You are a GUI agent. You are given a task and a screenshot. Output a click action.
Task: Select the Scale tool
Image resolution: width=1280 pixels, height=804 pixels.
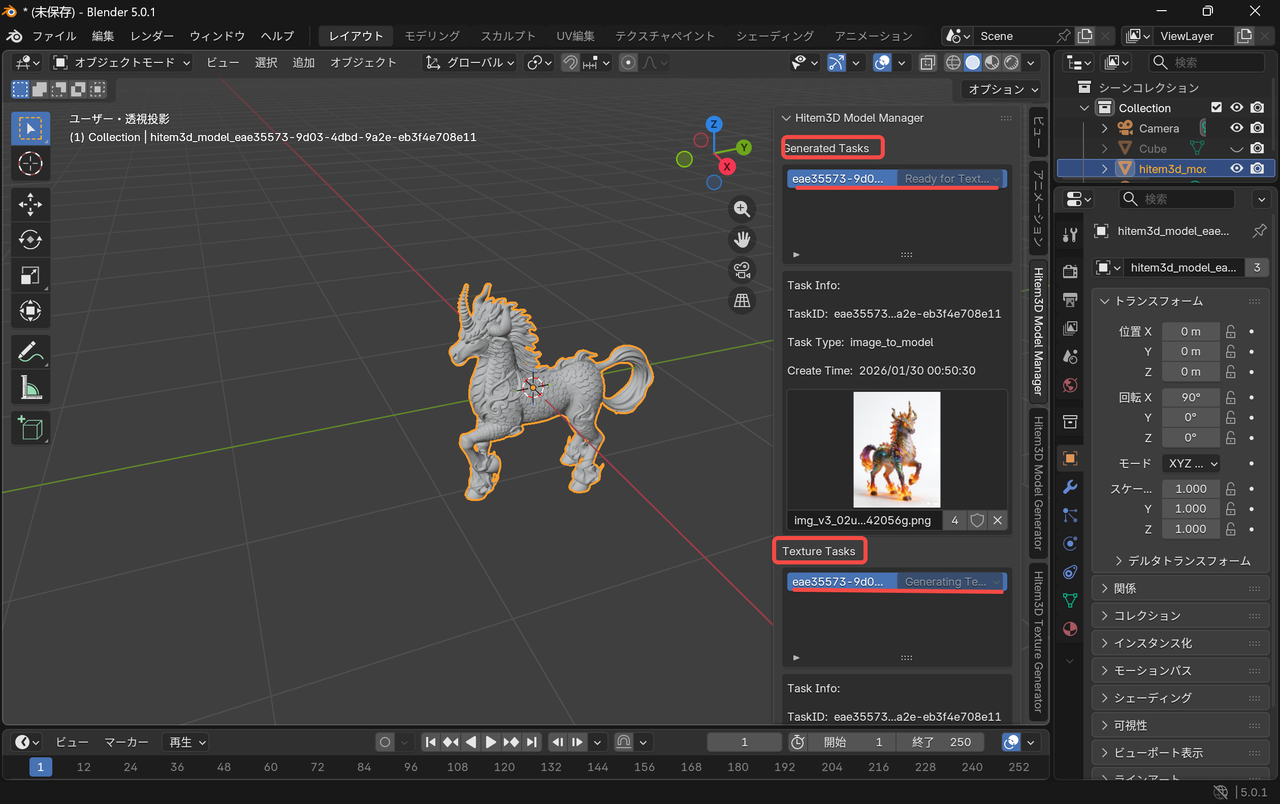pyautogui.click(x=30, y=275)
